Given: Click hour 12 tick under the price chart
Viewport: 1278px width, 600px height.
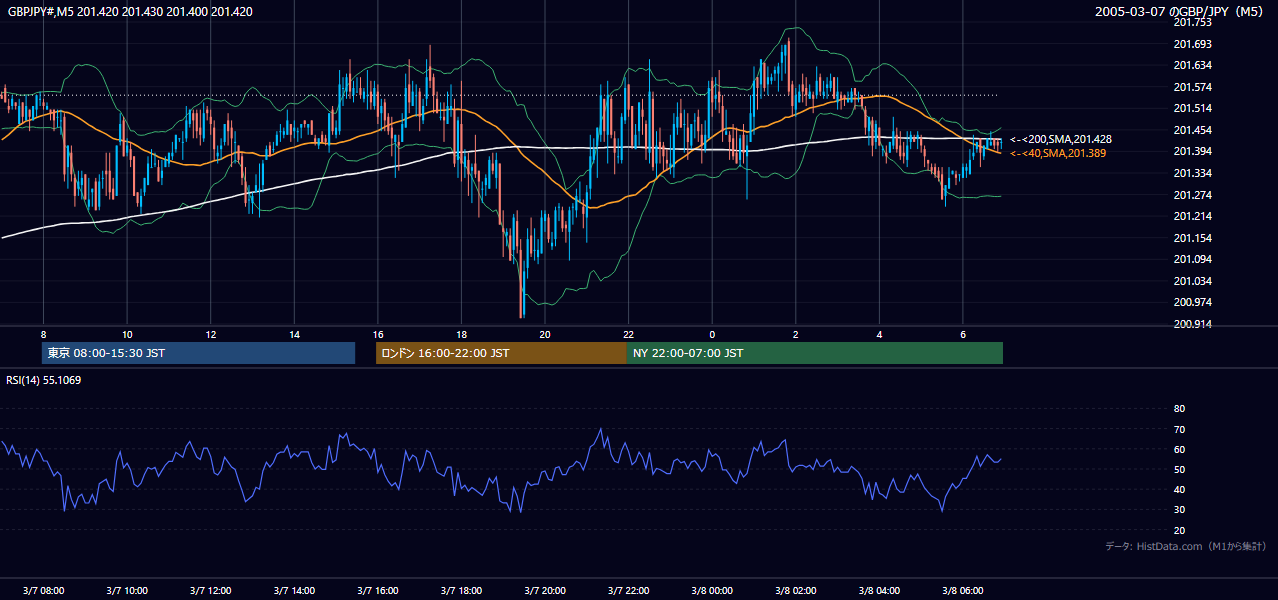Looking at the screenshot, I should point(210,334).
